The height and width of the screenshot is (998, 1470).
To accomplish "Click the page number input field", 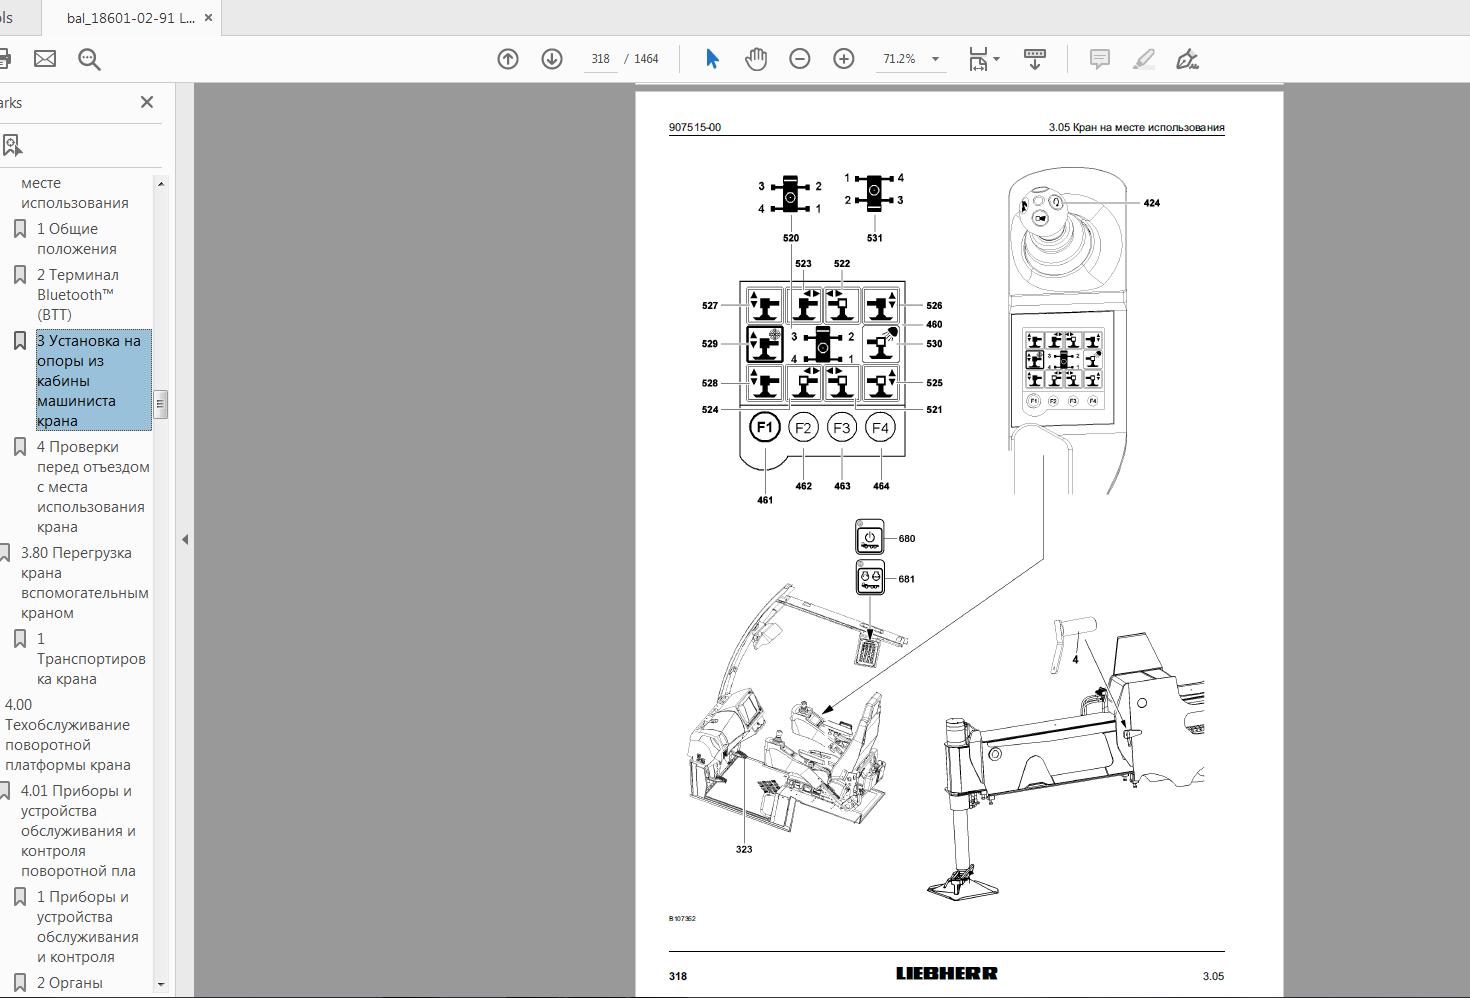I will tap(600, 58).
